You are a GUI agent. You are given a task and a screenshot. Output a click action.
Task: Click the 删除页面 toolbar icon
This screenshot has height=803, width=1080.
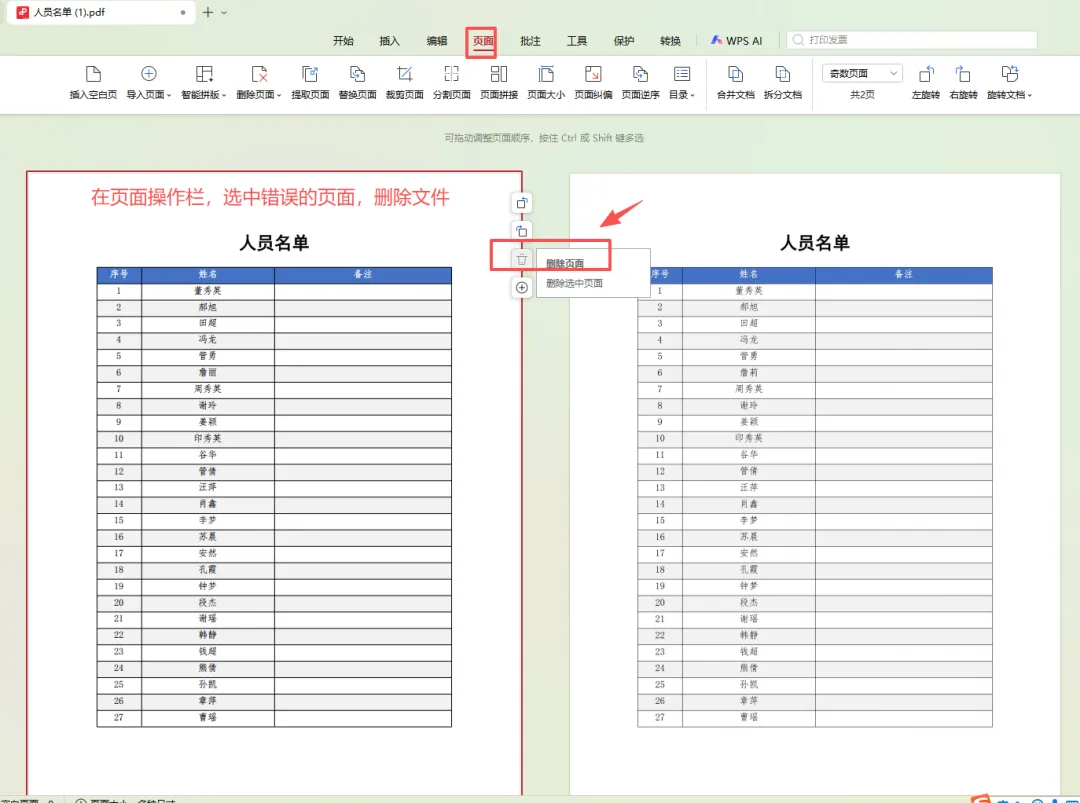[x=259, y=74]
